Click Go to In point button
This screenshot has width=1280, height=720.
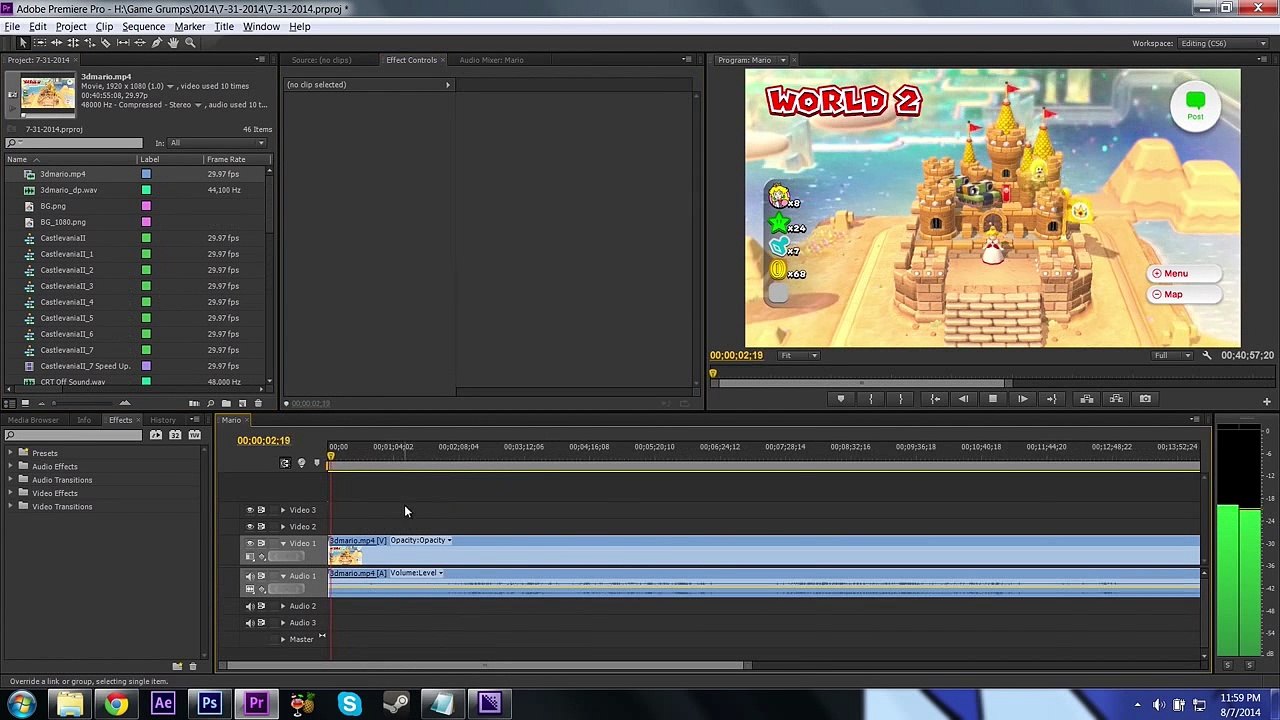(x=935, y=399)
